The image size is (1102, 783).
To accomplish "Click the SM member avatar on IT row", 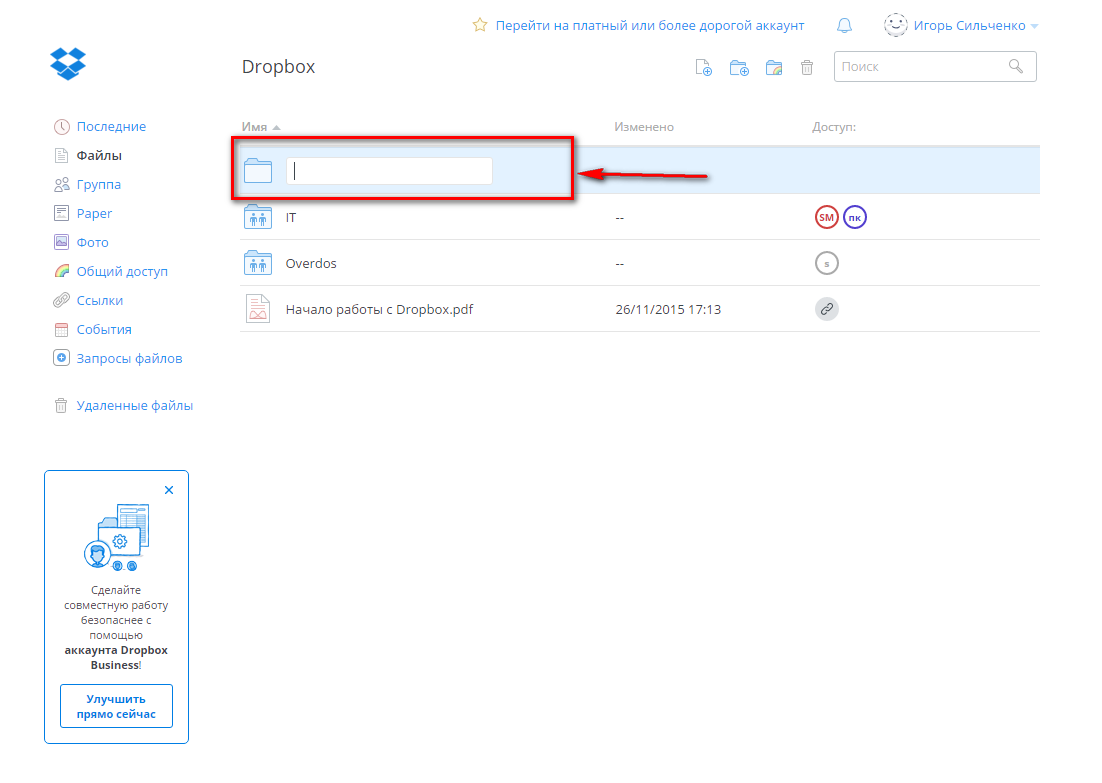I will (826, 217).
